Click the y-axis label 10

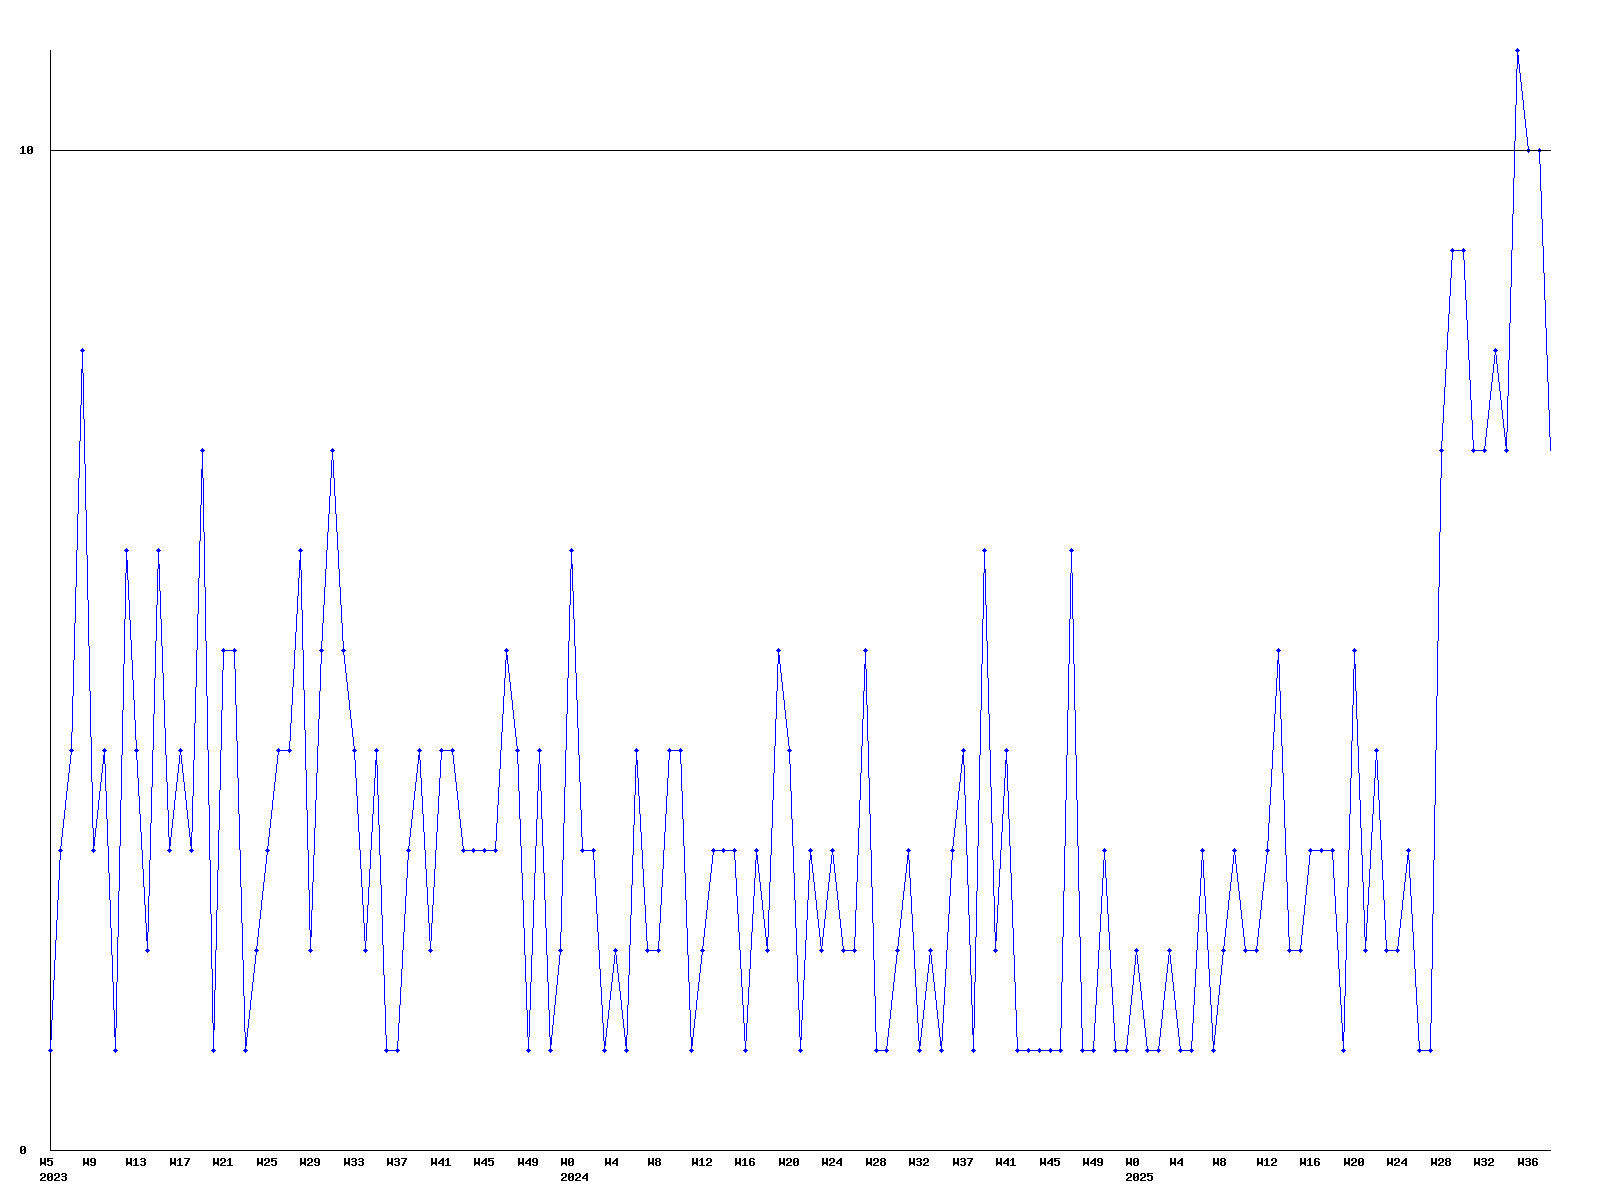coord(27,151)
